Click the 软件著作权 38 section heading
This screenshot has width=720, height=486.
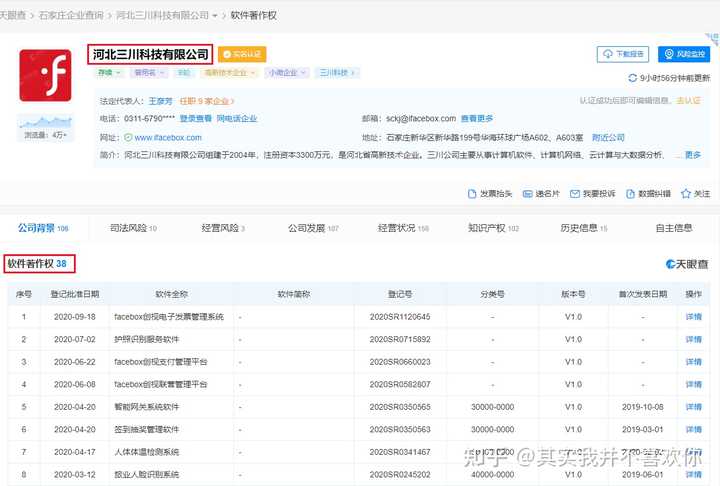[x=39, y=264]
